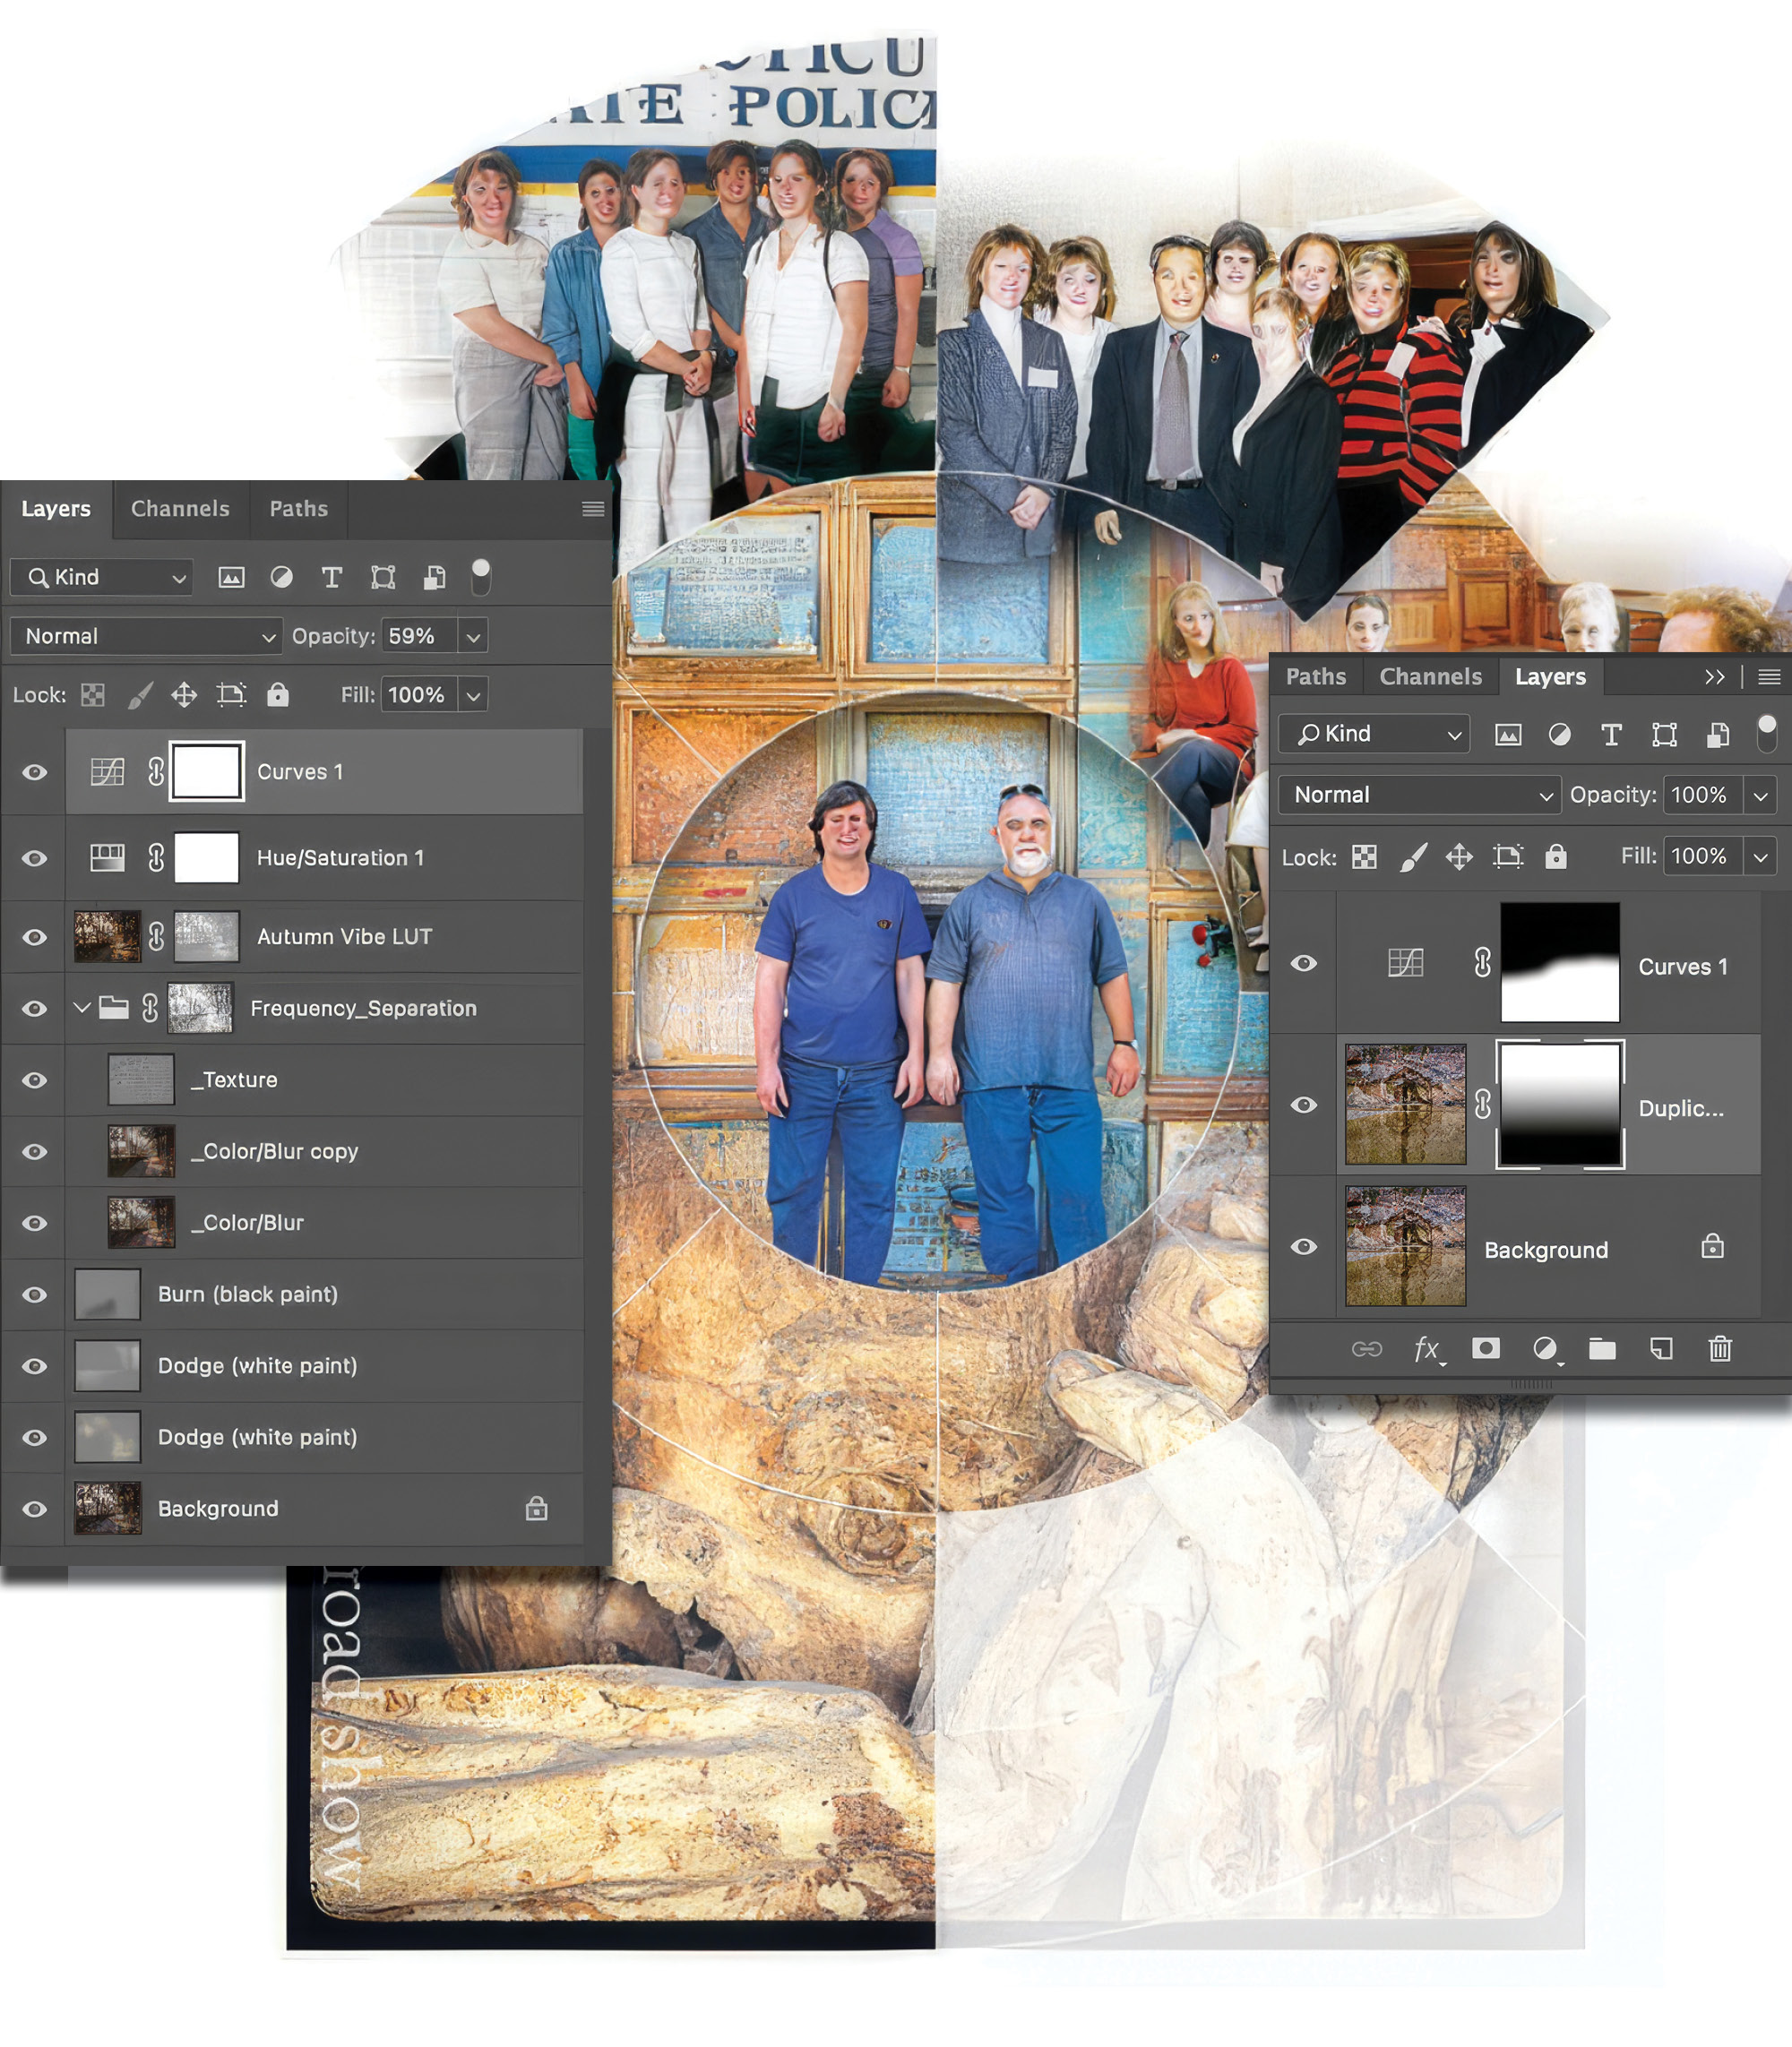This screenshot has width=1792, height=2047.
Task: Hide the Frequency_Separation group
Action: click(x=35, y=1008)
